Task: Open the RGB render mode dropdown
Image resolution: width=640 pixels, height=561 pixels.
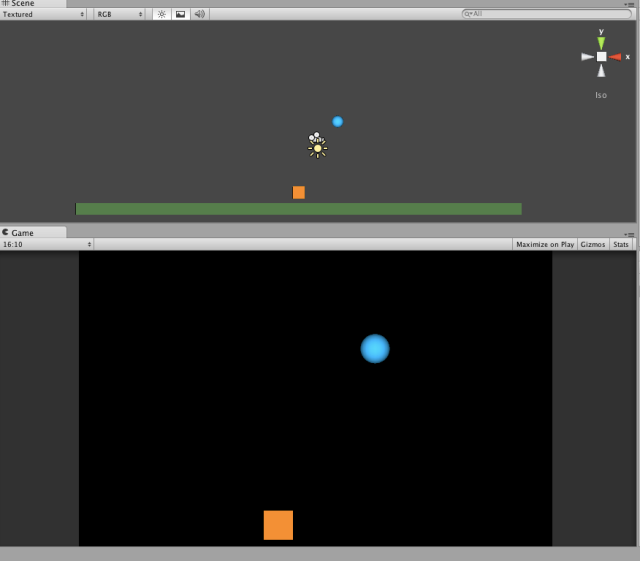Action: pos(119,14)
